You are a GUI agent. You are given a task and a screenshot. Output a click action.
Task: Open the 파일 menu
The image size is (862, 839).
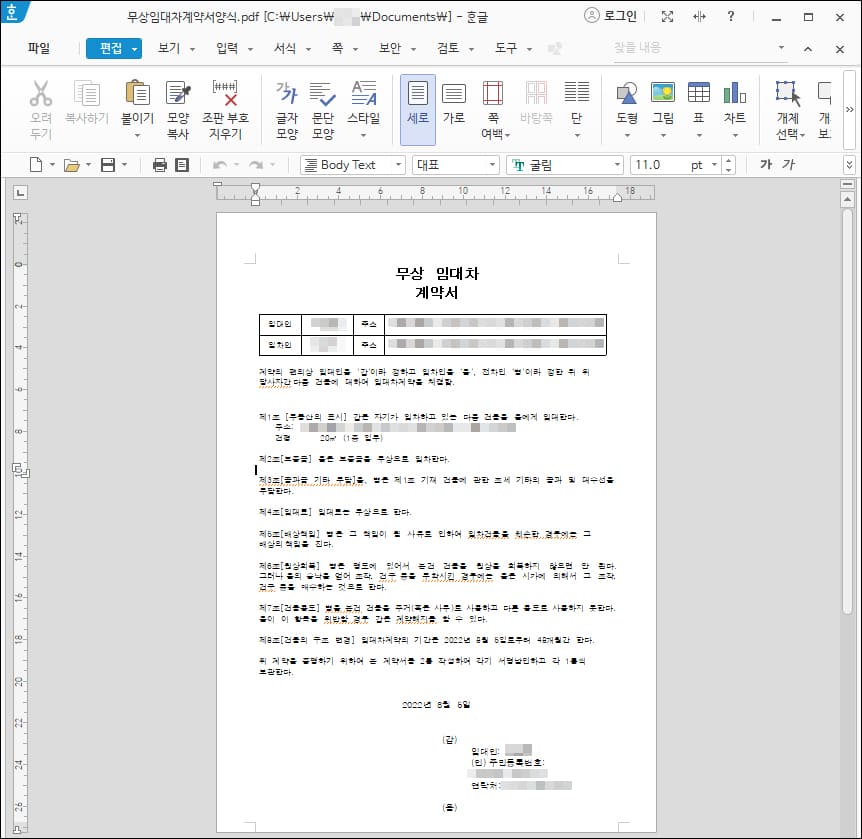38,48
